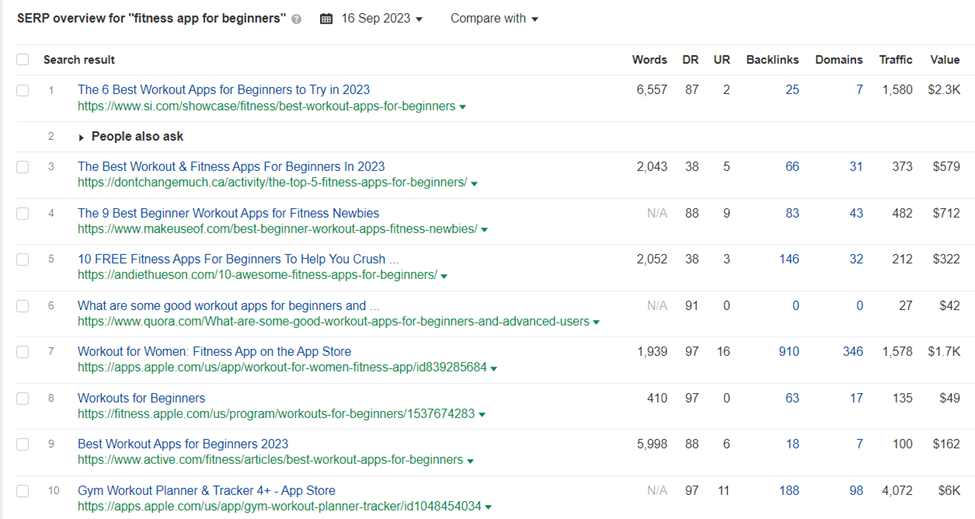Viewport: 975px width, 519px height.
Task: Open URL dropdown arrow for fitness.apple.com result
Action: 482,415
